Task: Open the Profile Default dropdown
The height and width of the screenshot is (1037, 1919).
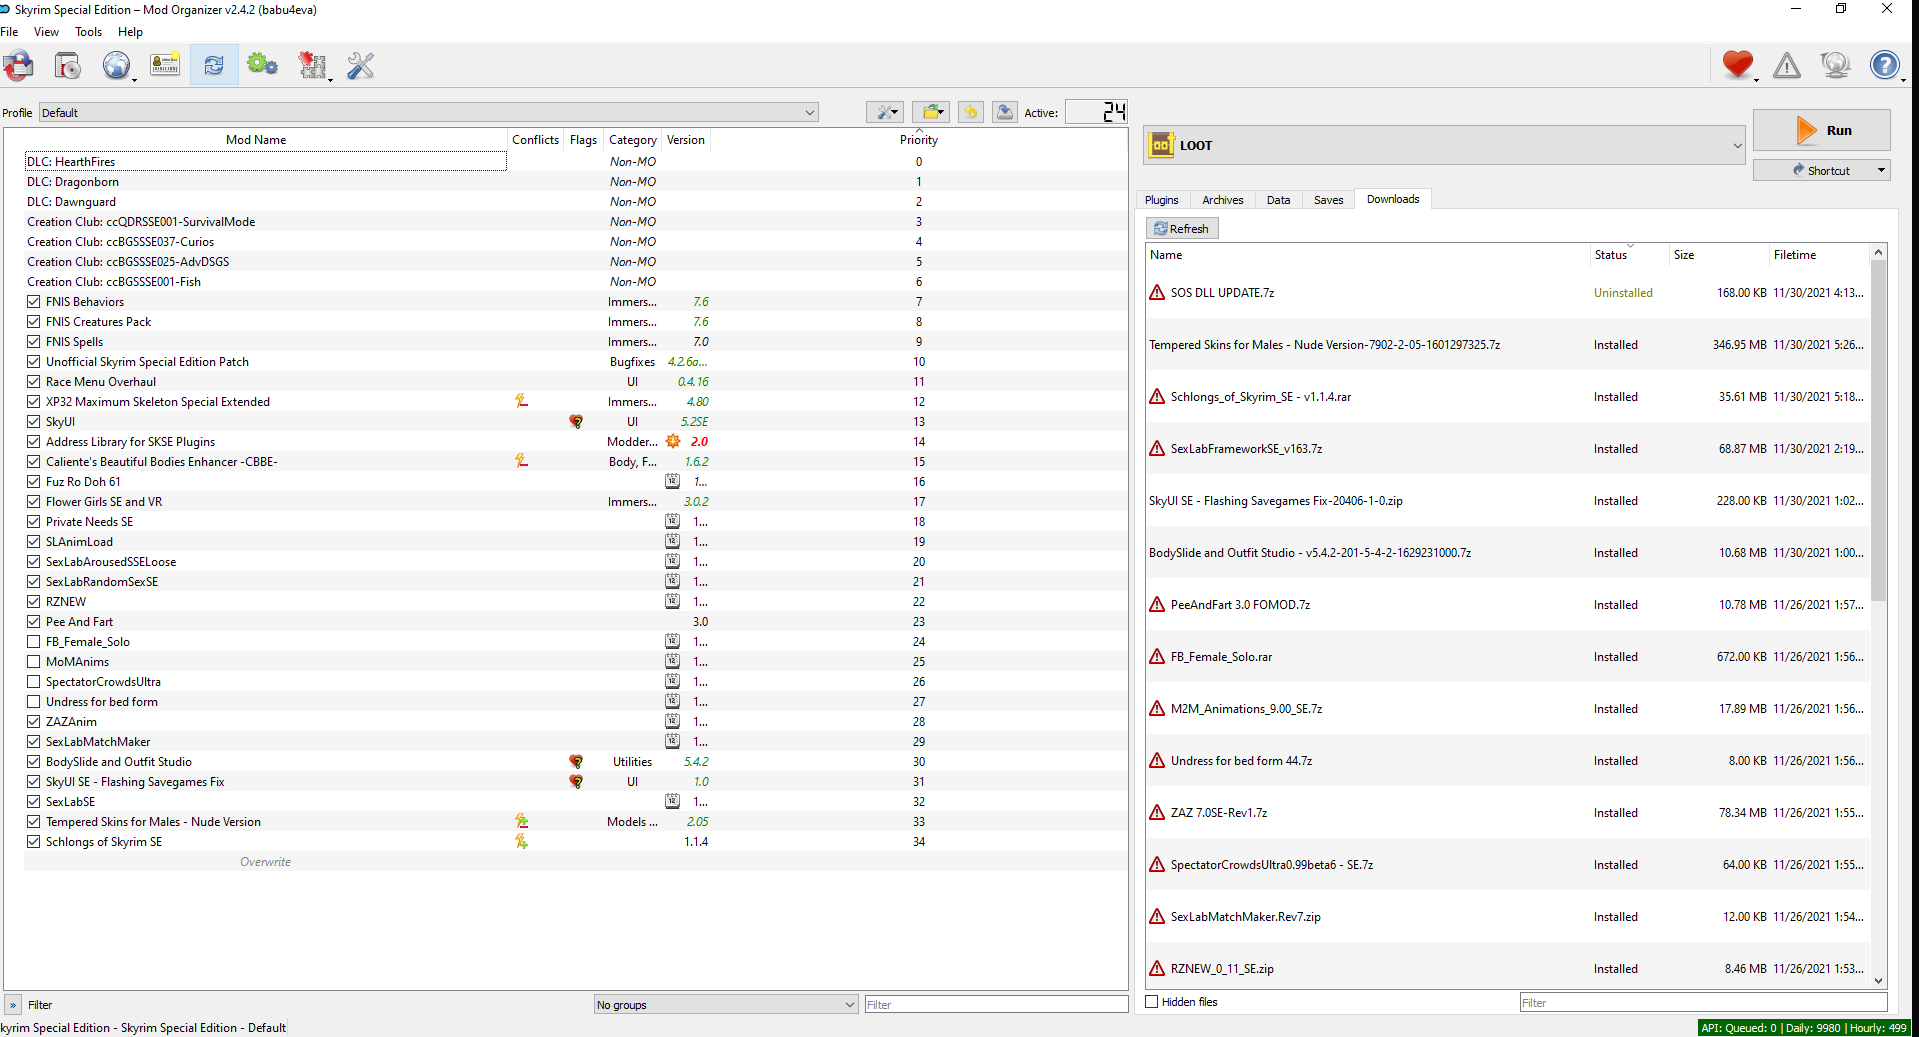Action: click(x=428, y=112)
